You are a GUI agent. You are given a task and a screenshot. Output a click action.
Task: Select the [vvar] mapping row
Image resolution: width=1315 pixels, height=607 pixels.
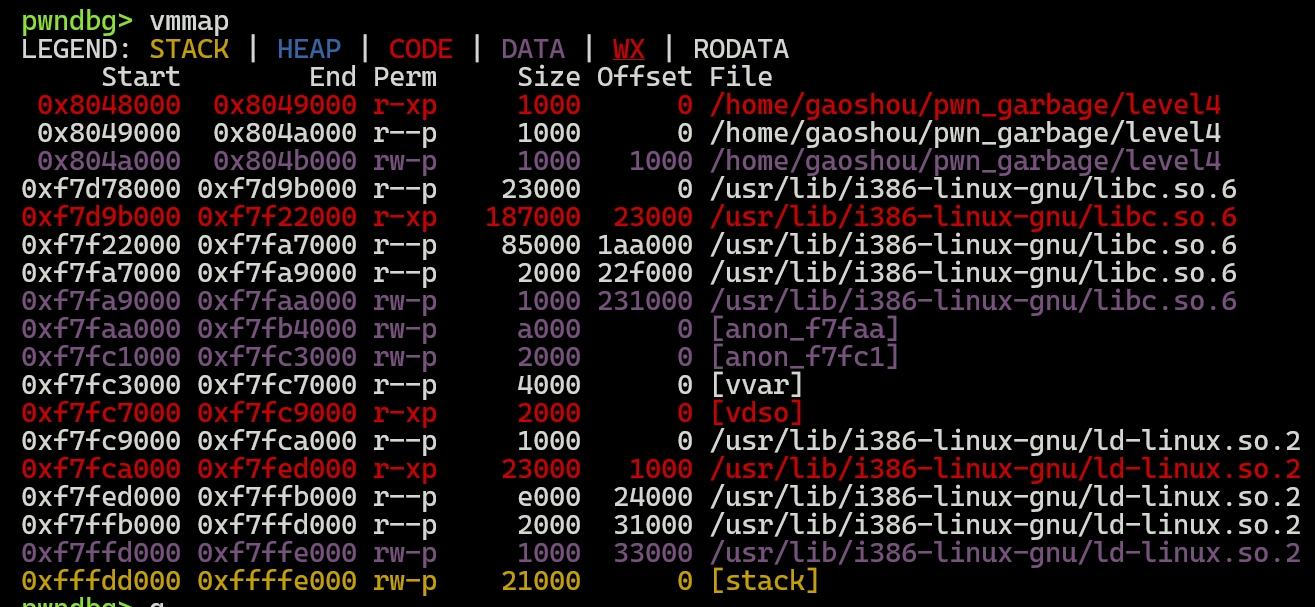pos(755,384)
